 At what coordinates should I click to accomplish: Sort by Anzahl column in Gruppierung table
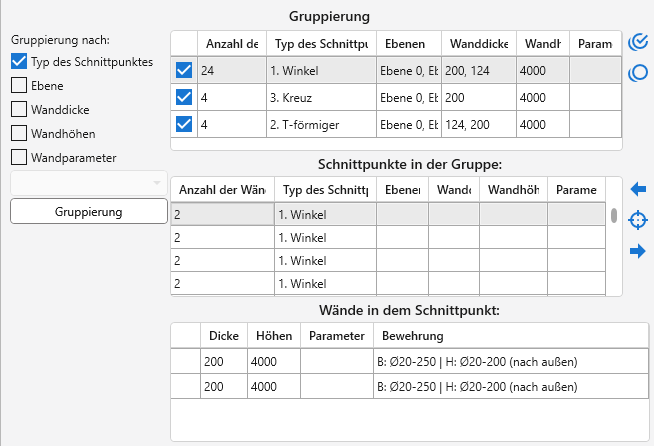[x=232, y=43]
